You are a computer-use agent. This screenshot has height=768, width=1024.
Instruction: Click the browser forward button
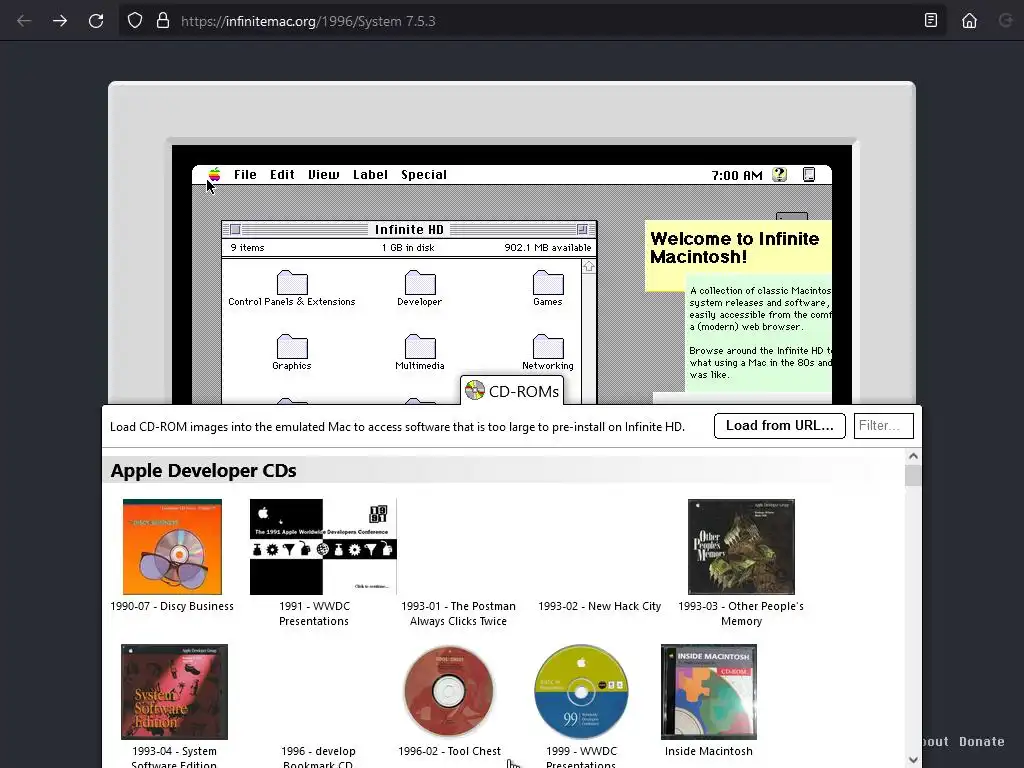60,21
